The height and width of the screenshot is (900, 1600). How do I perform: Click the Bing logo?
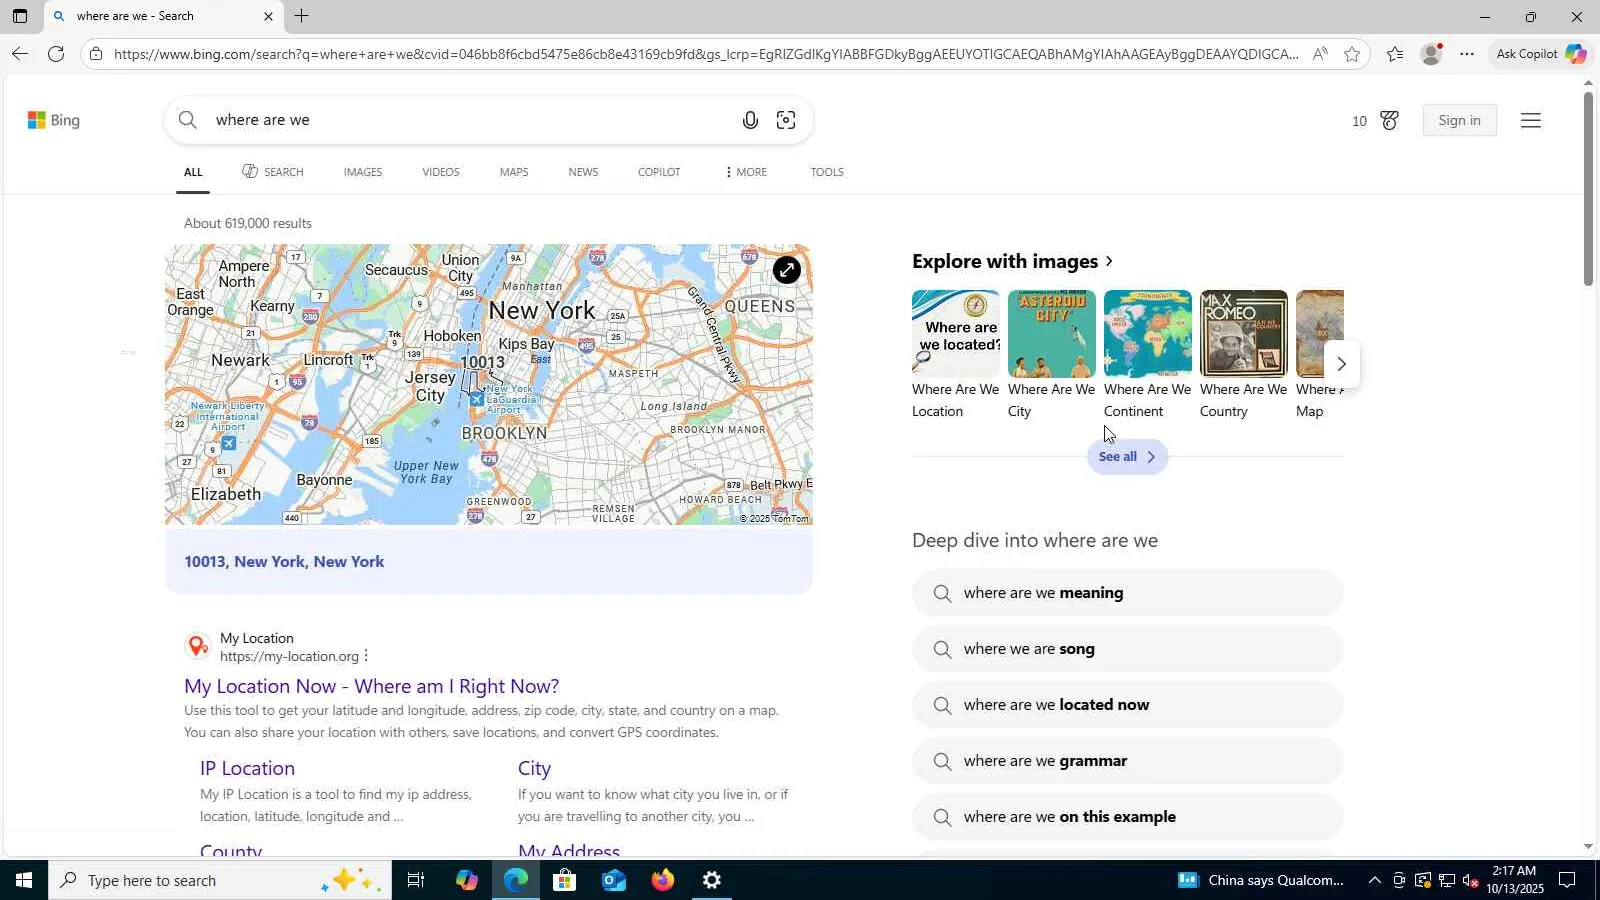pyautogui.click(x=54, y=120)
